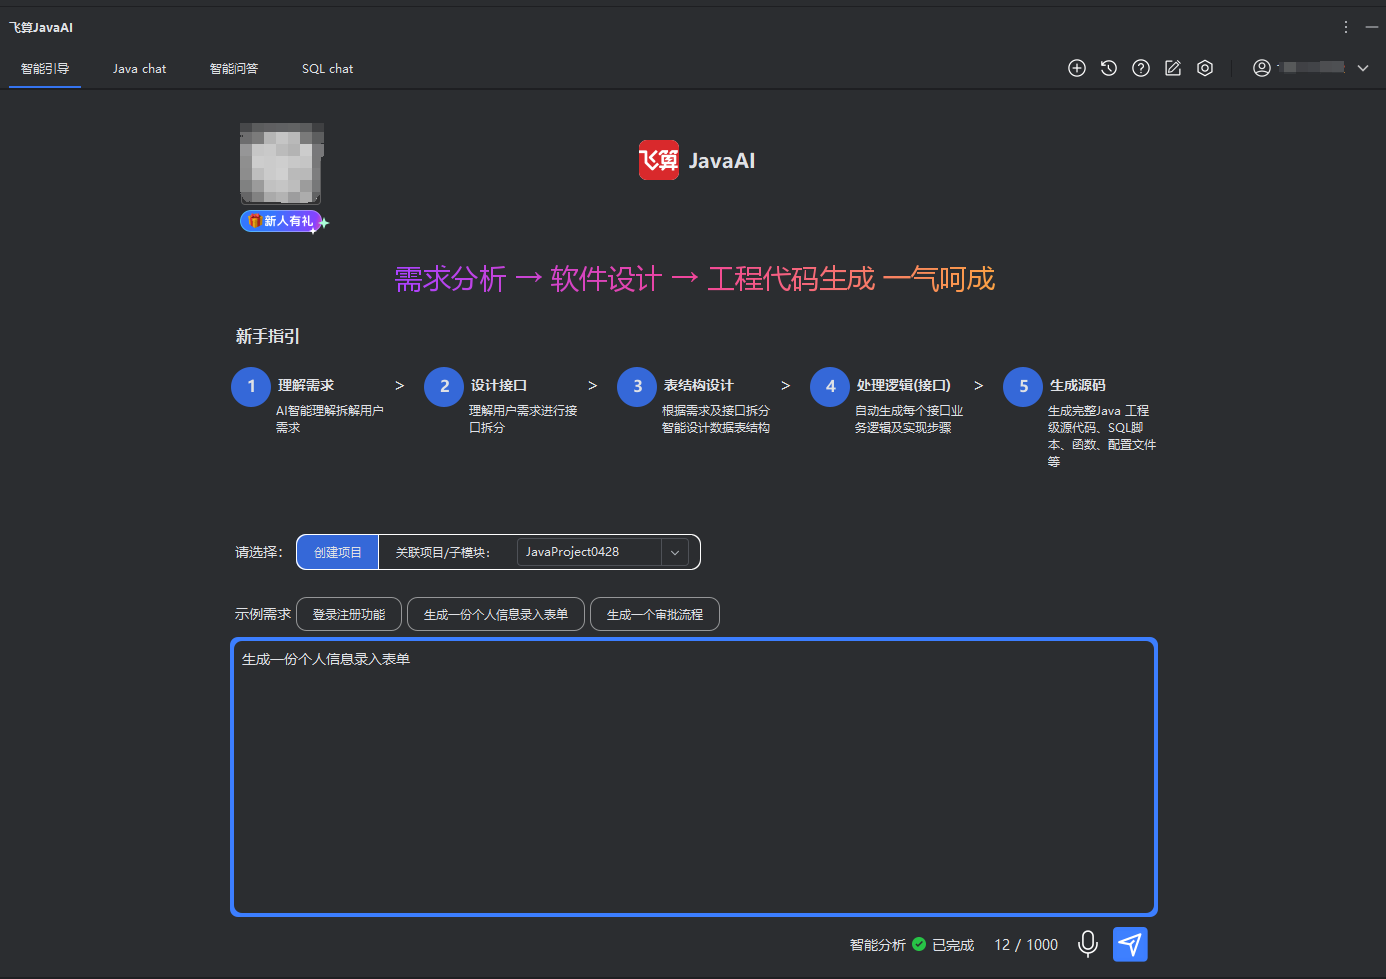Pick the 生成一份个人信息录入表单 example button
Image resolution: width=1386 pixels, height=979 pixels.
click(496, 614)
